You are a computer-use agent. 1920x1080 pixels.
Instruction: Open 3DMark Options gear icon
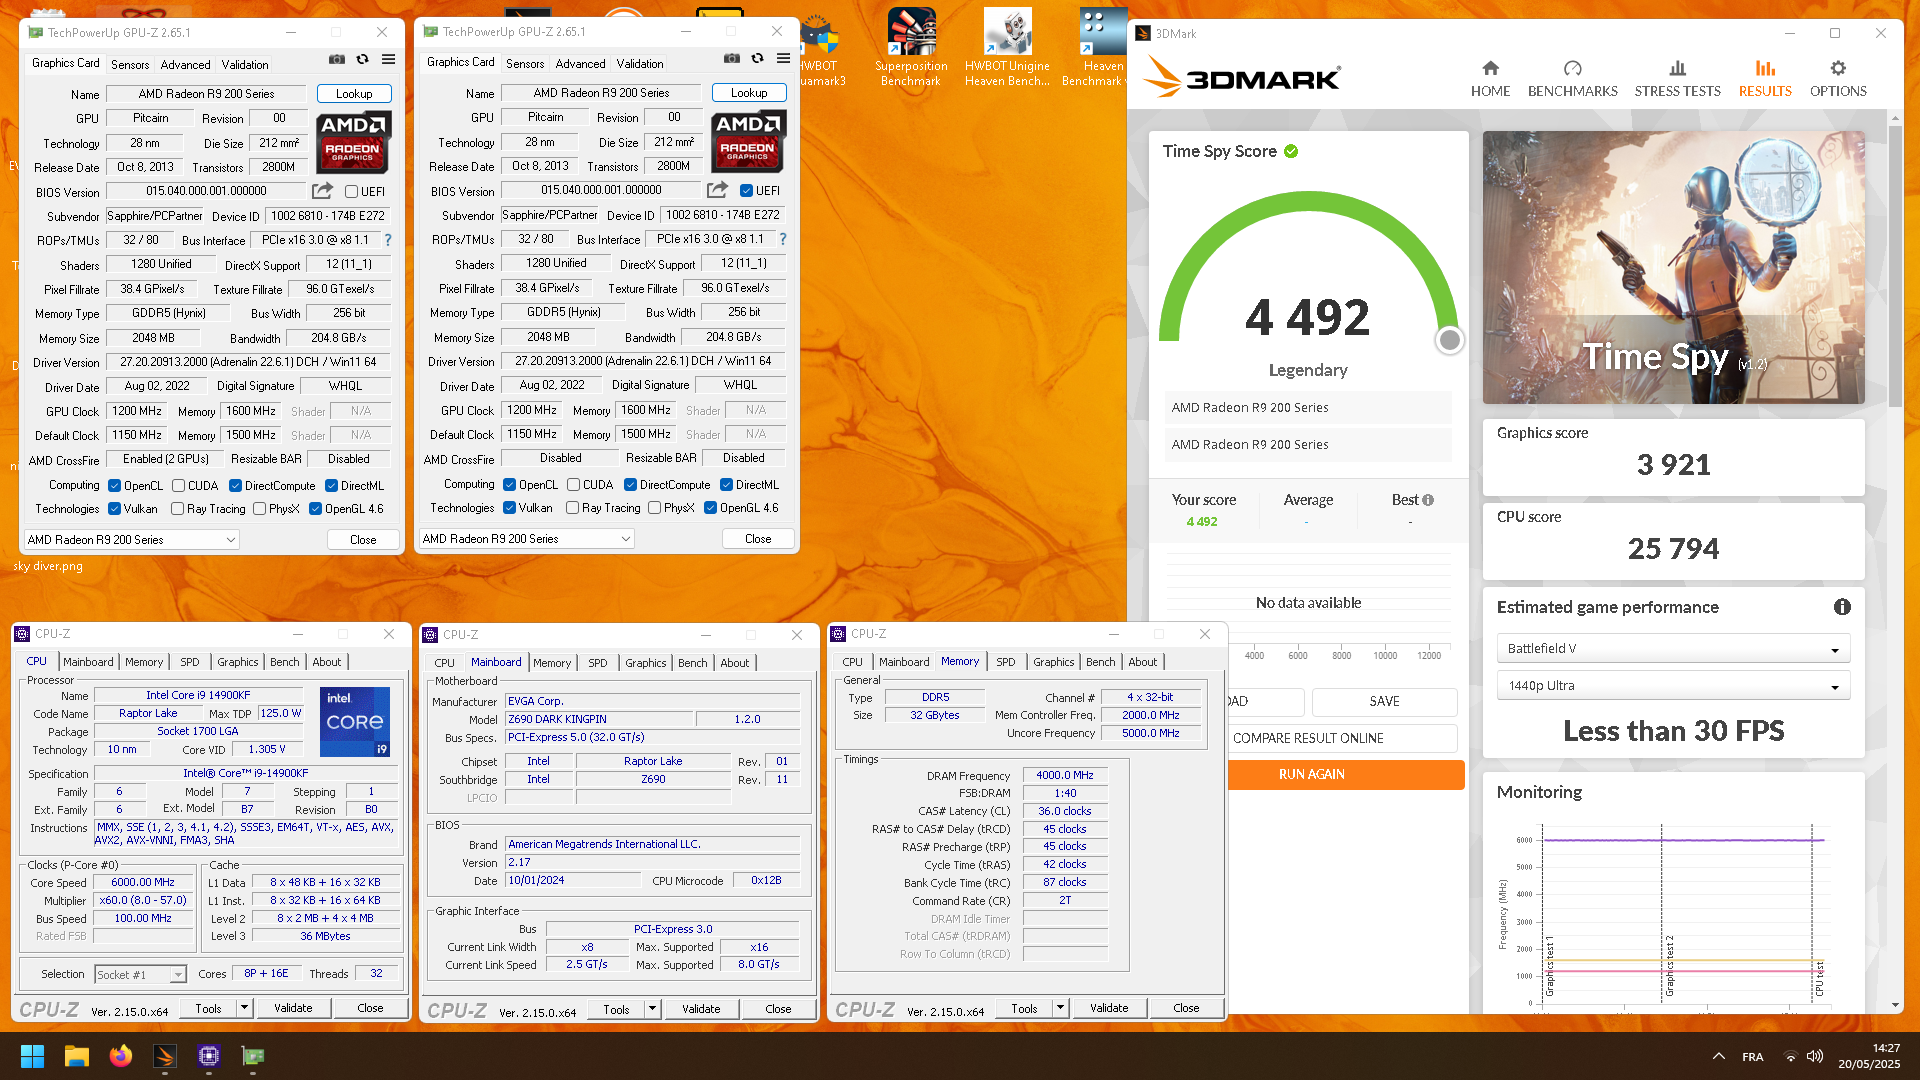[1838, 68]
